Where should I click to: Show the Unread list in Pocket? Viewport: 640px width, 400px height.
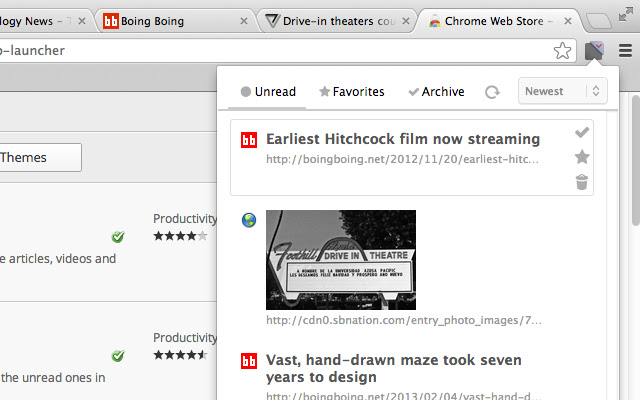tap(268, 92)
